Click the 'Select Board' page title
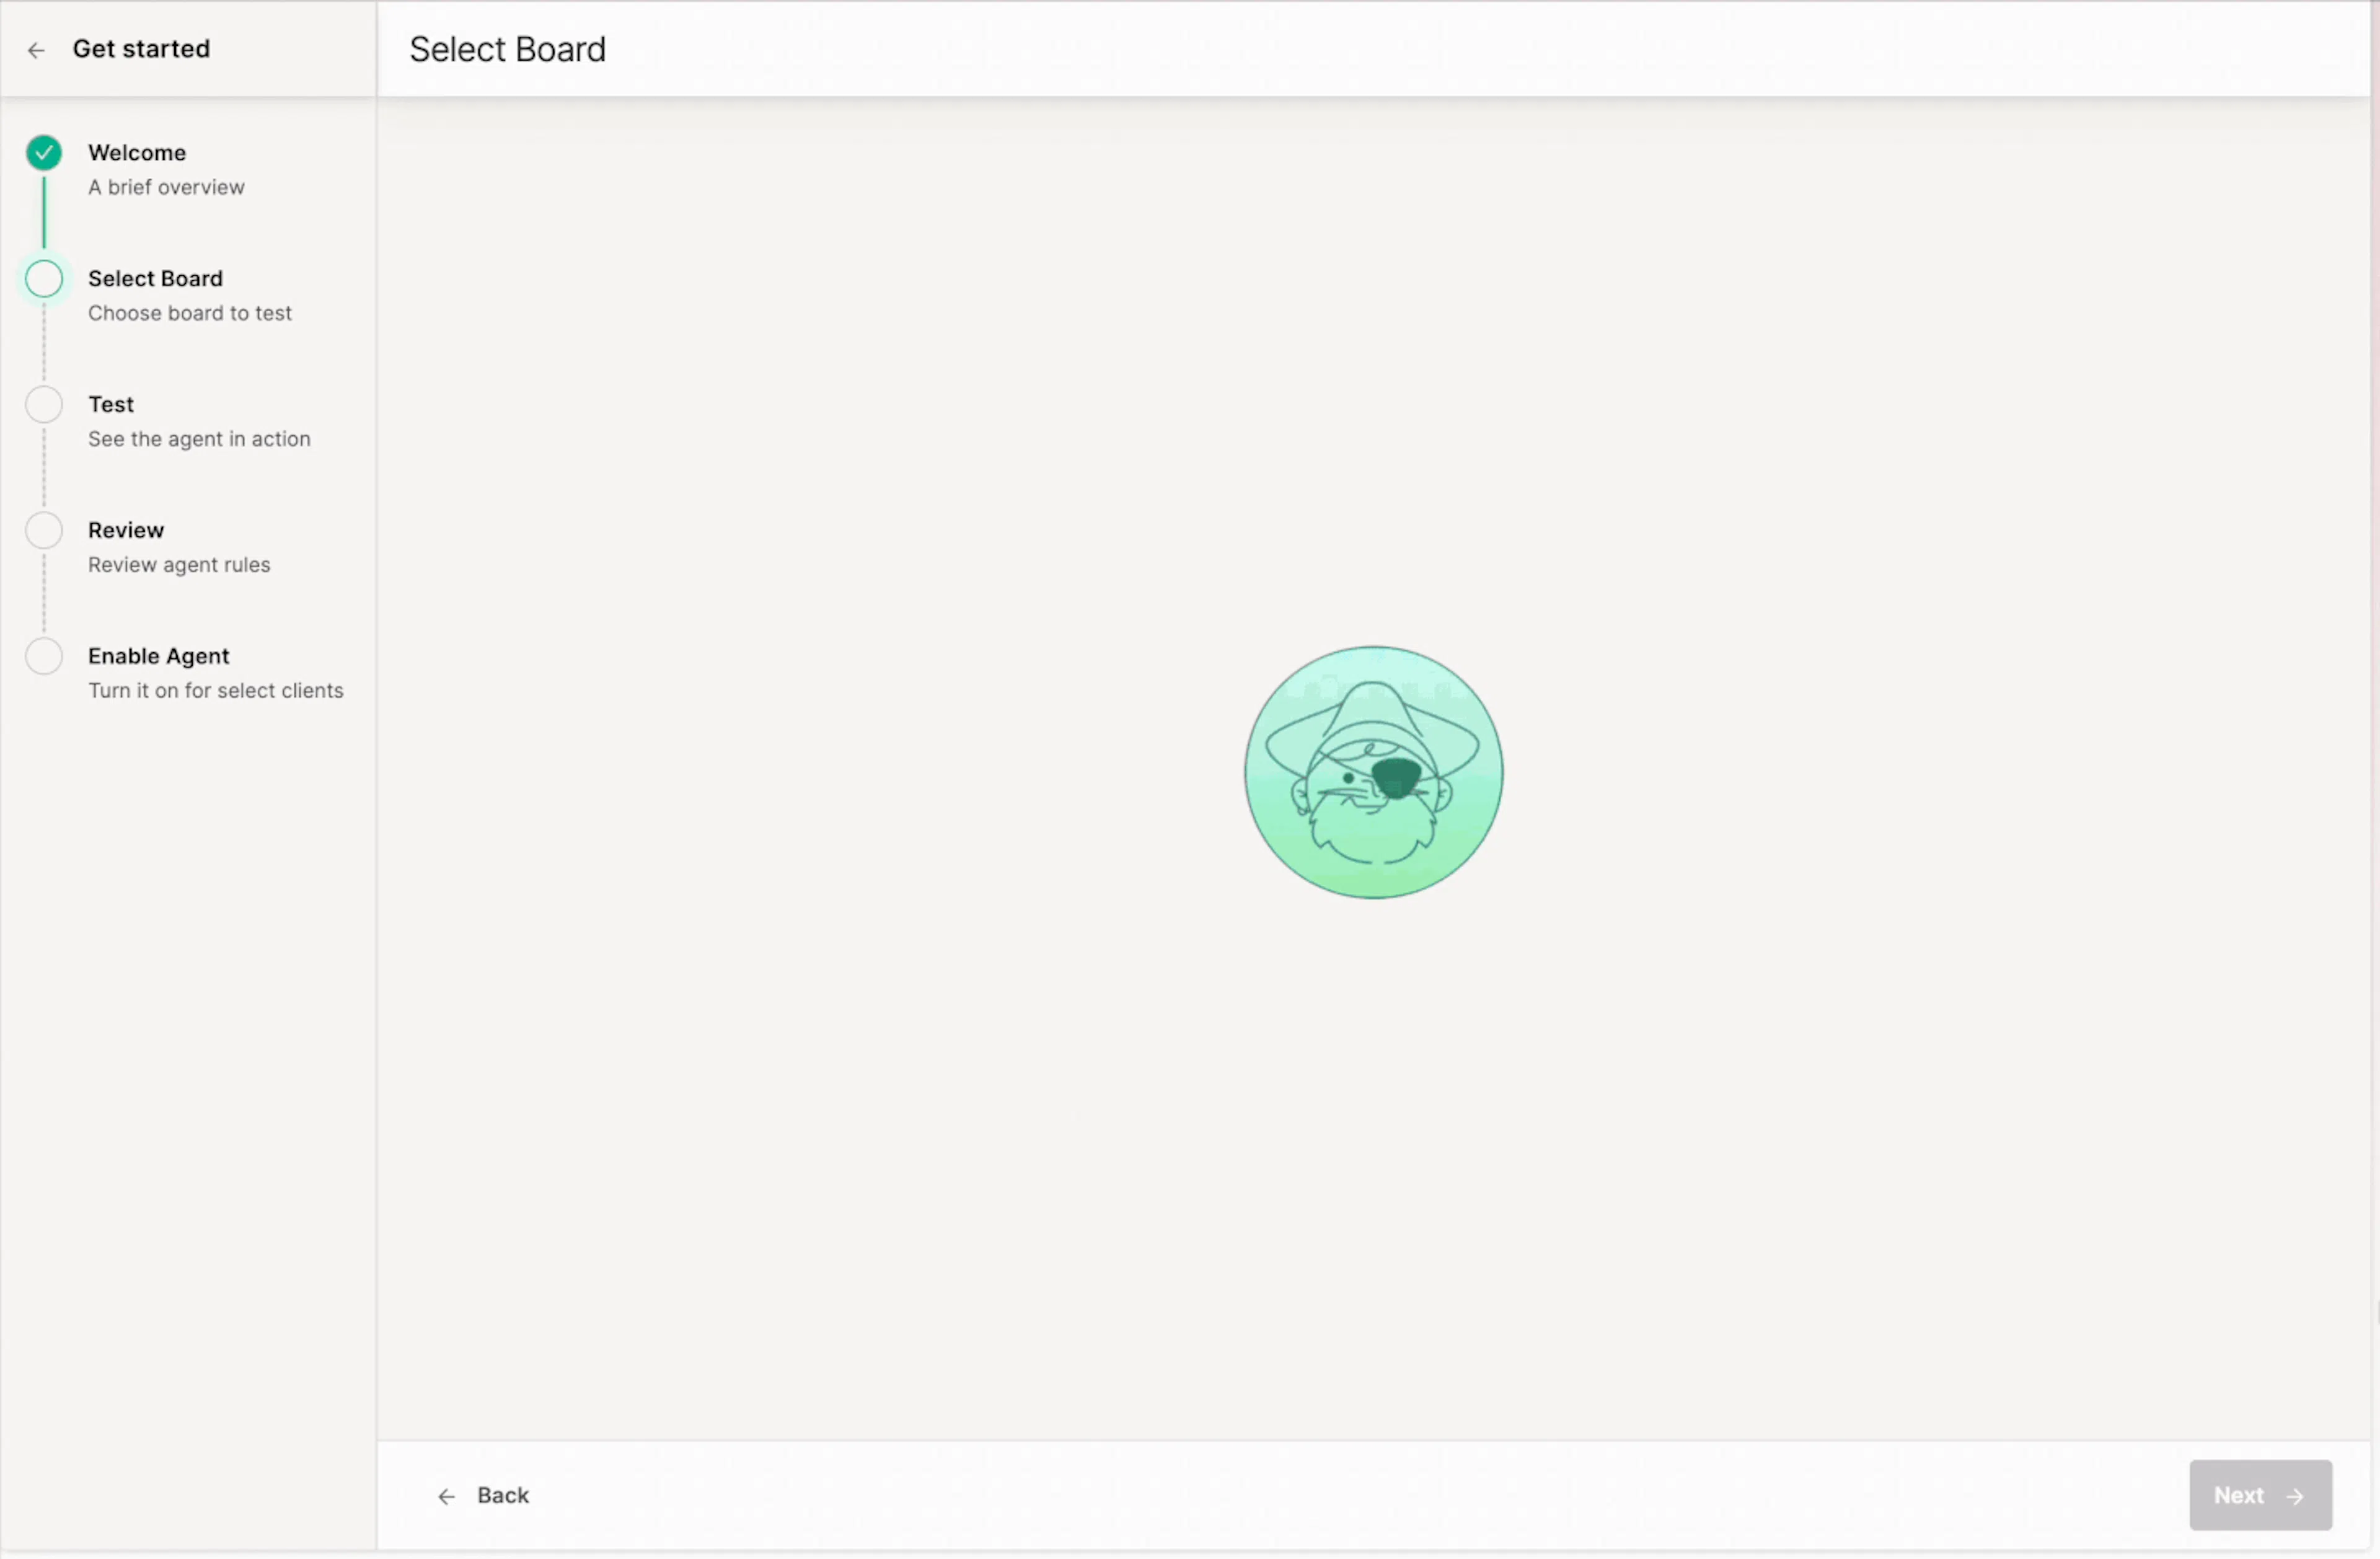Viewport: 2380px width, 1559px height. pyautogui.click(x=507, y=49)
